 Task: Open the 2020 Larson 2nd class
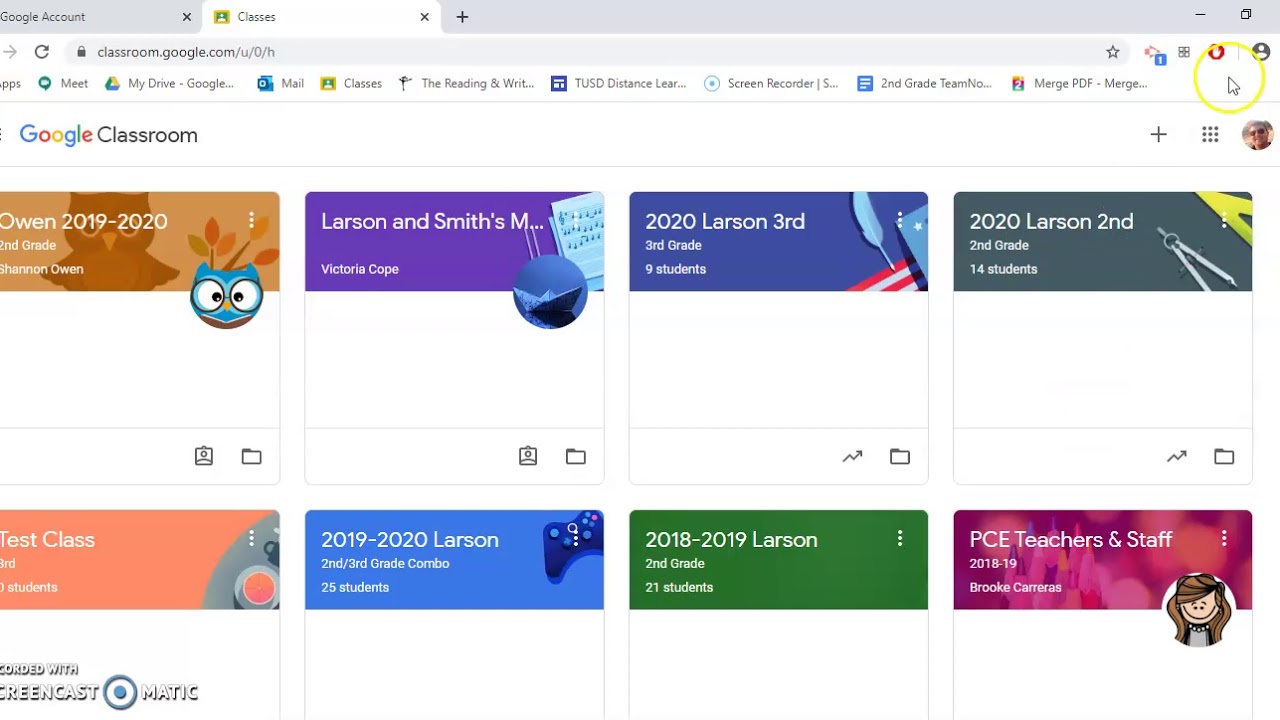(x=1051, y=221)
